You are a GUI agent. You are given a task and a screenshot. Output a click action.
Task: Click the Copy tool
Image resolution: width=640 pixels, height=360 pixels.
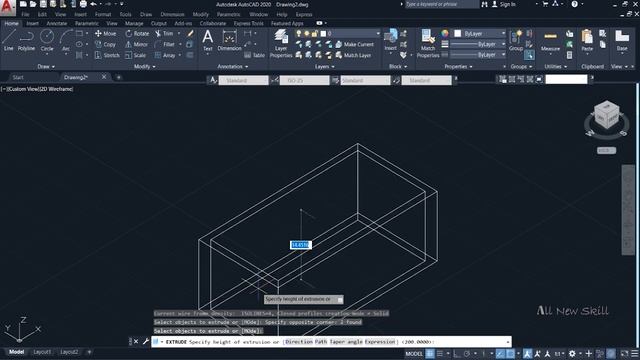tap(106, 44)
